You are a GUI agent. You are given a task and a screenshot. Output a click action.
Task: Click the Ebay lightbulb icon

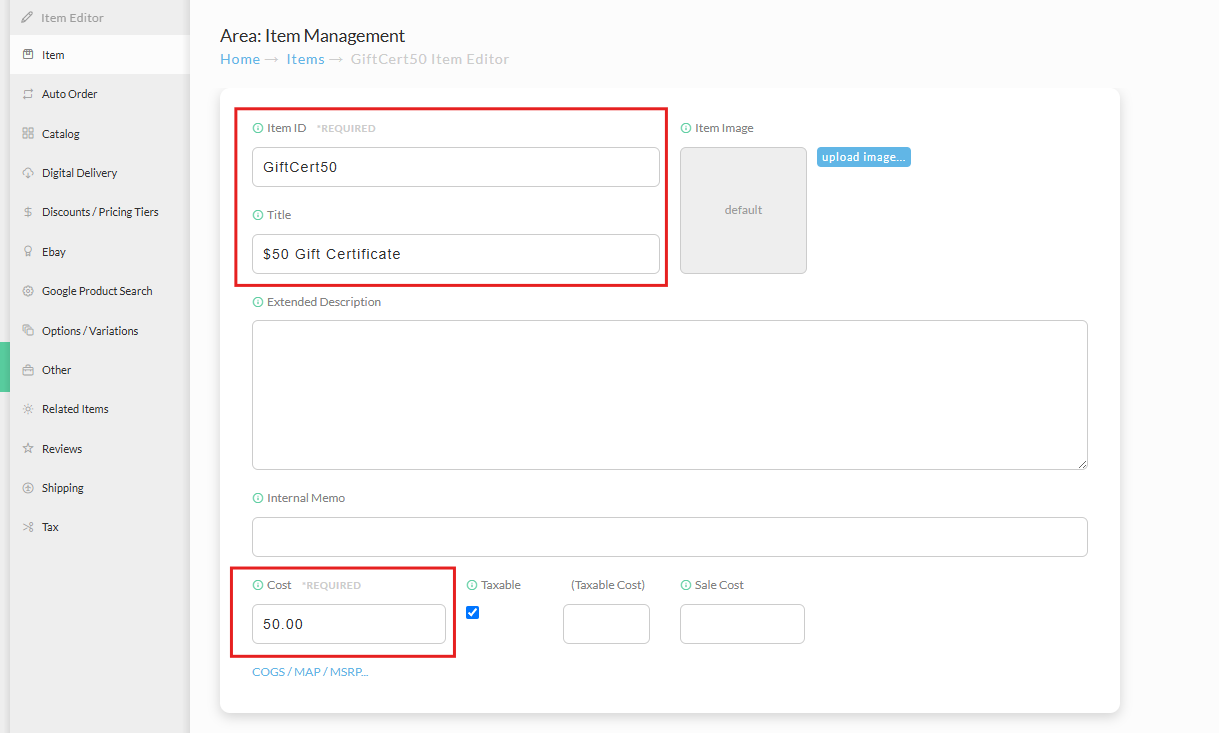[28, 252]
